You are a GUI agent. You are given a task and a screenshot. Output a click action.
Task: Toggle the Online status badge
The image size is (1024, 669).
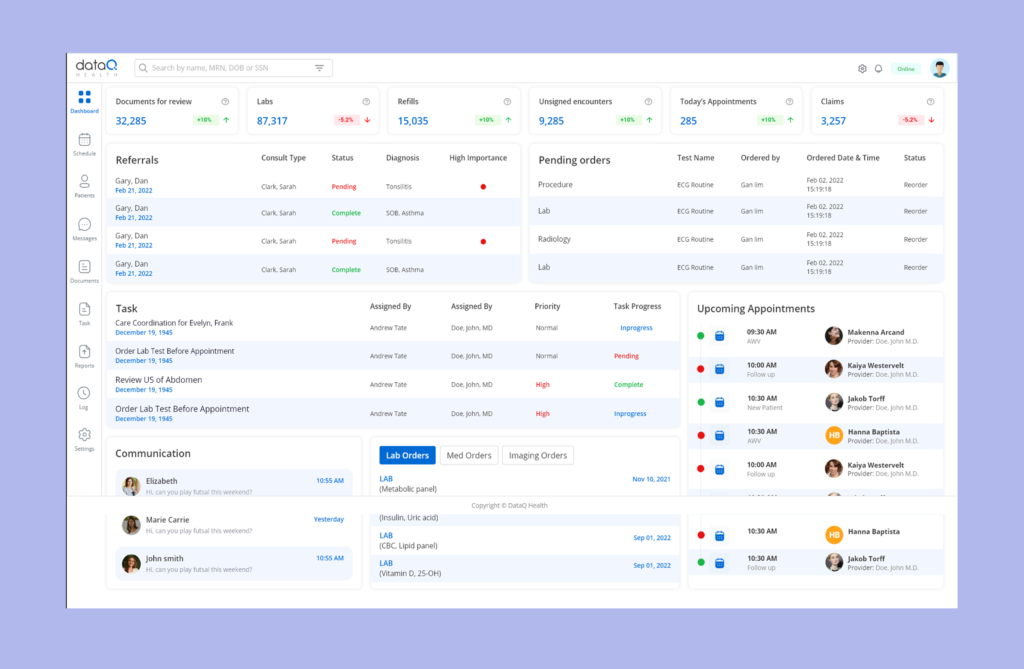906,69
